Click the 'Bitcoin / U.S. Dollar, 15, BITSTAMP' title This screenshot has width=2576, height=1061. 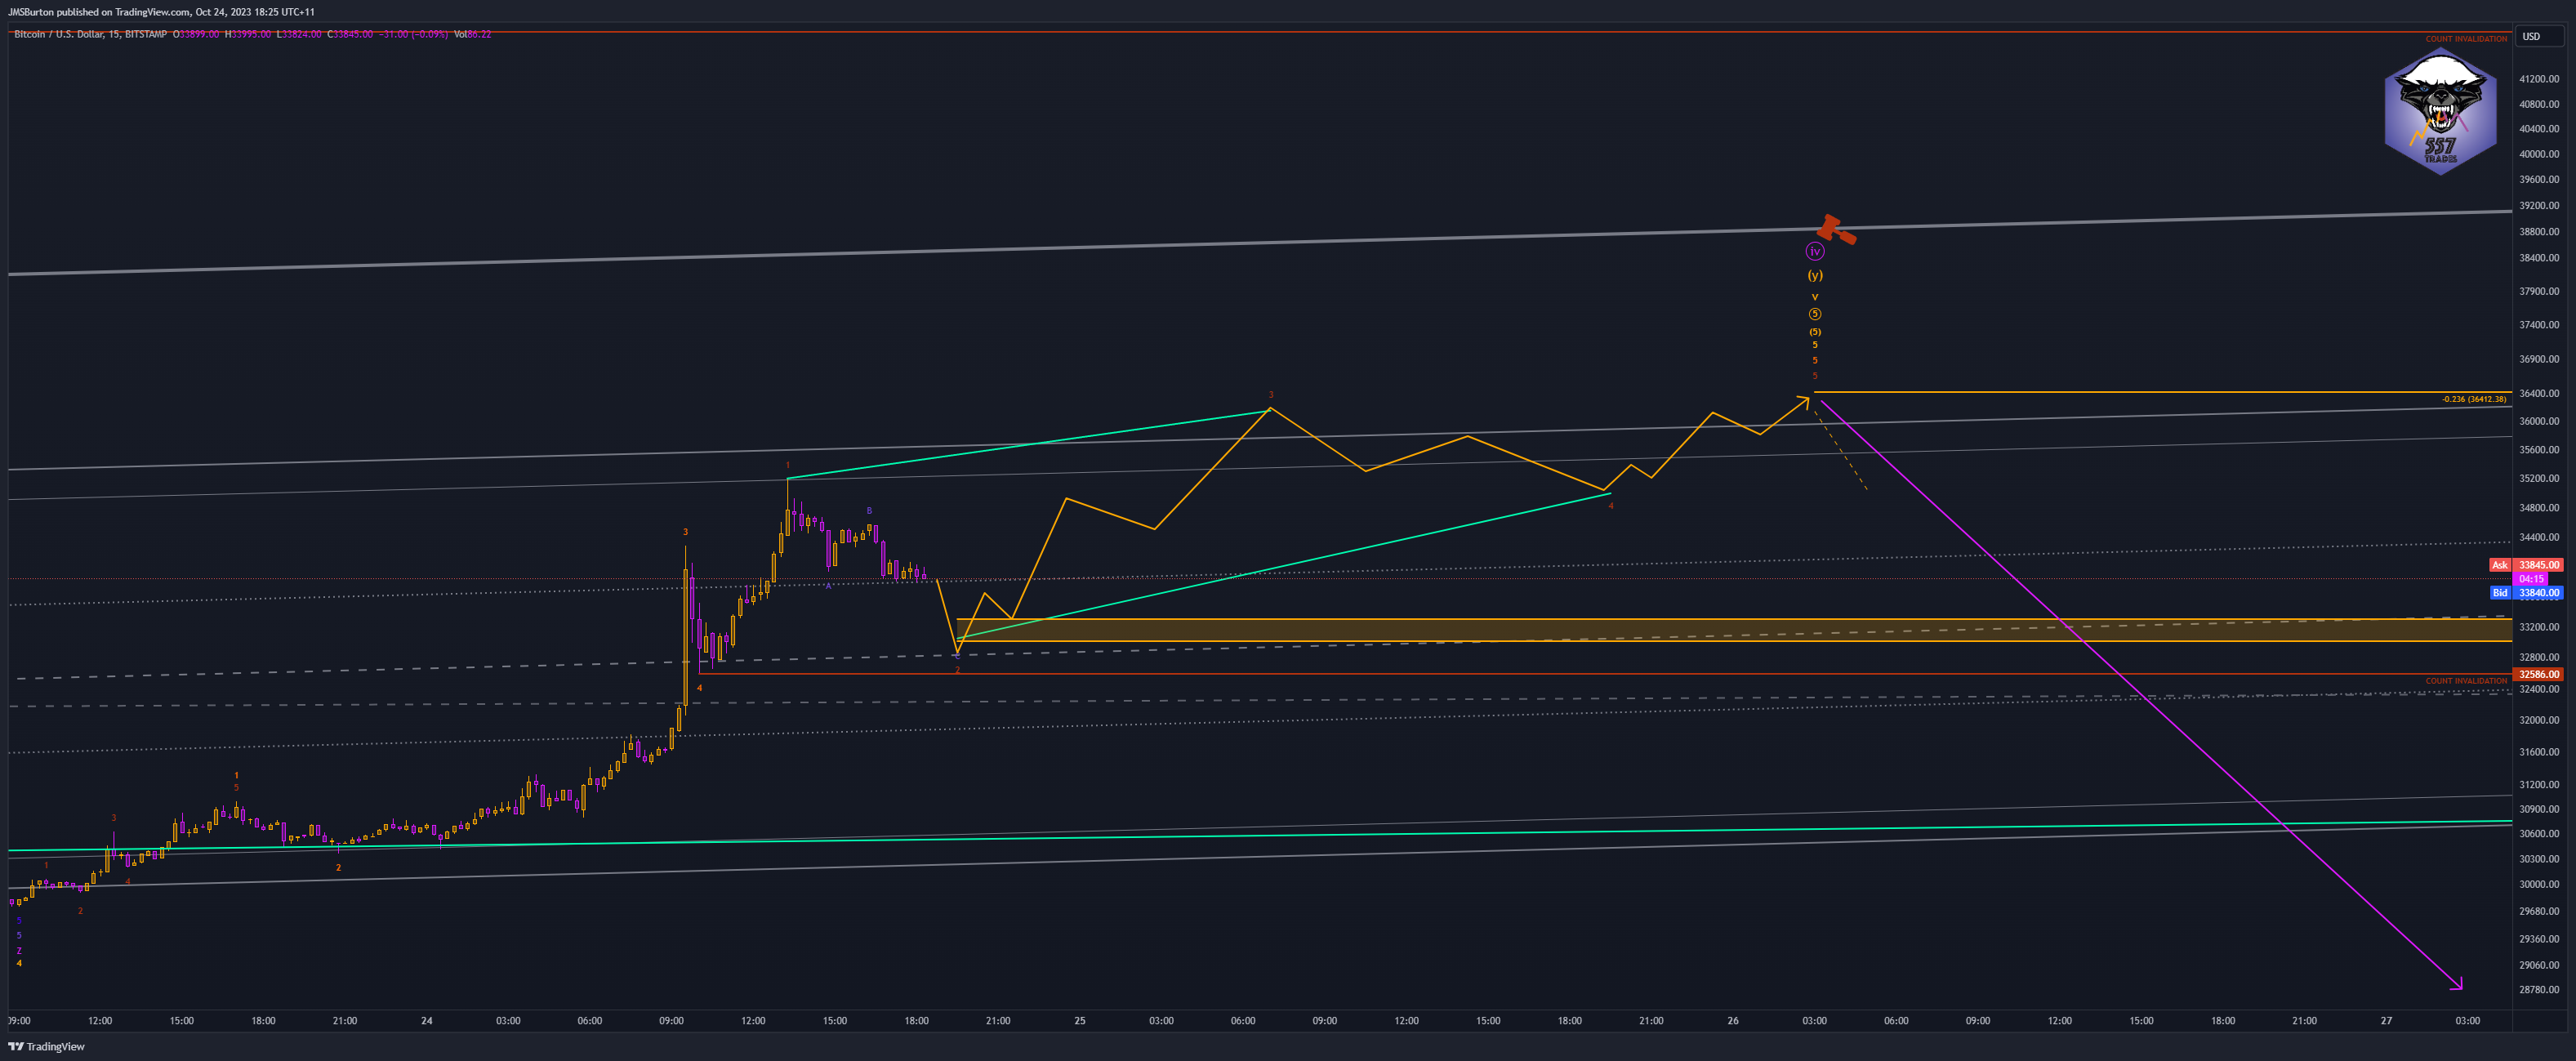point(90,34)
